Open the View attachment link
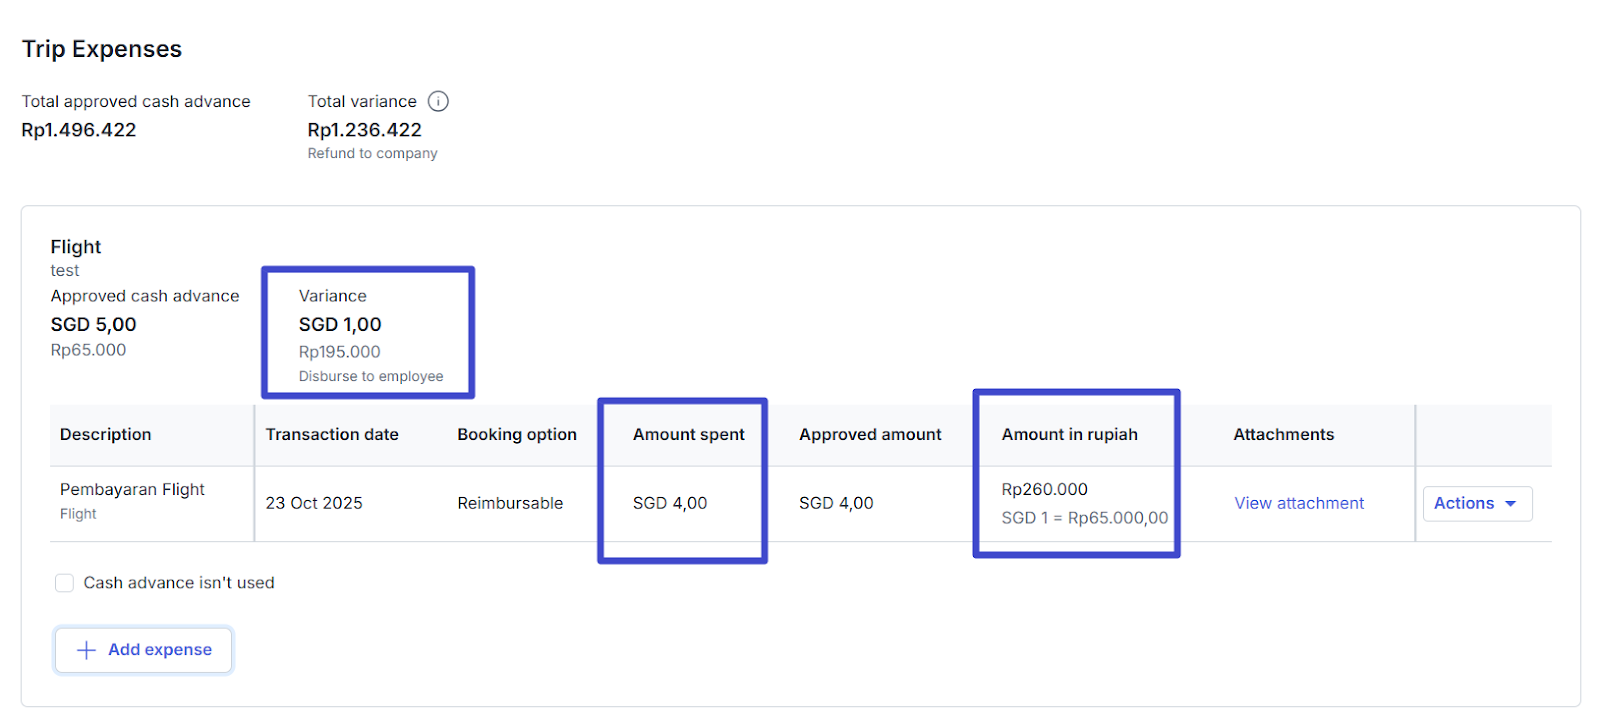This screenshot has height=721, width=1600. 1298,503
